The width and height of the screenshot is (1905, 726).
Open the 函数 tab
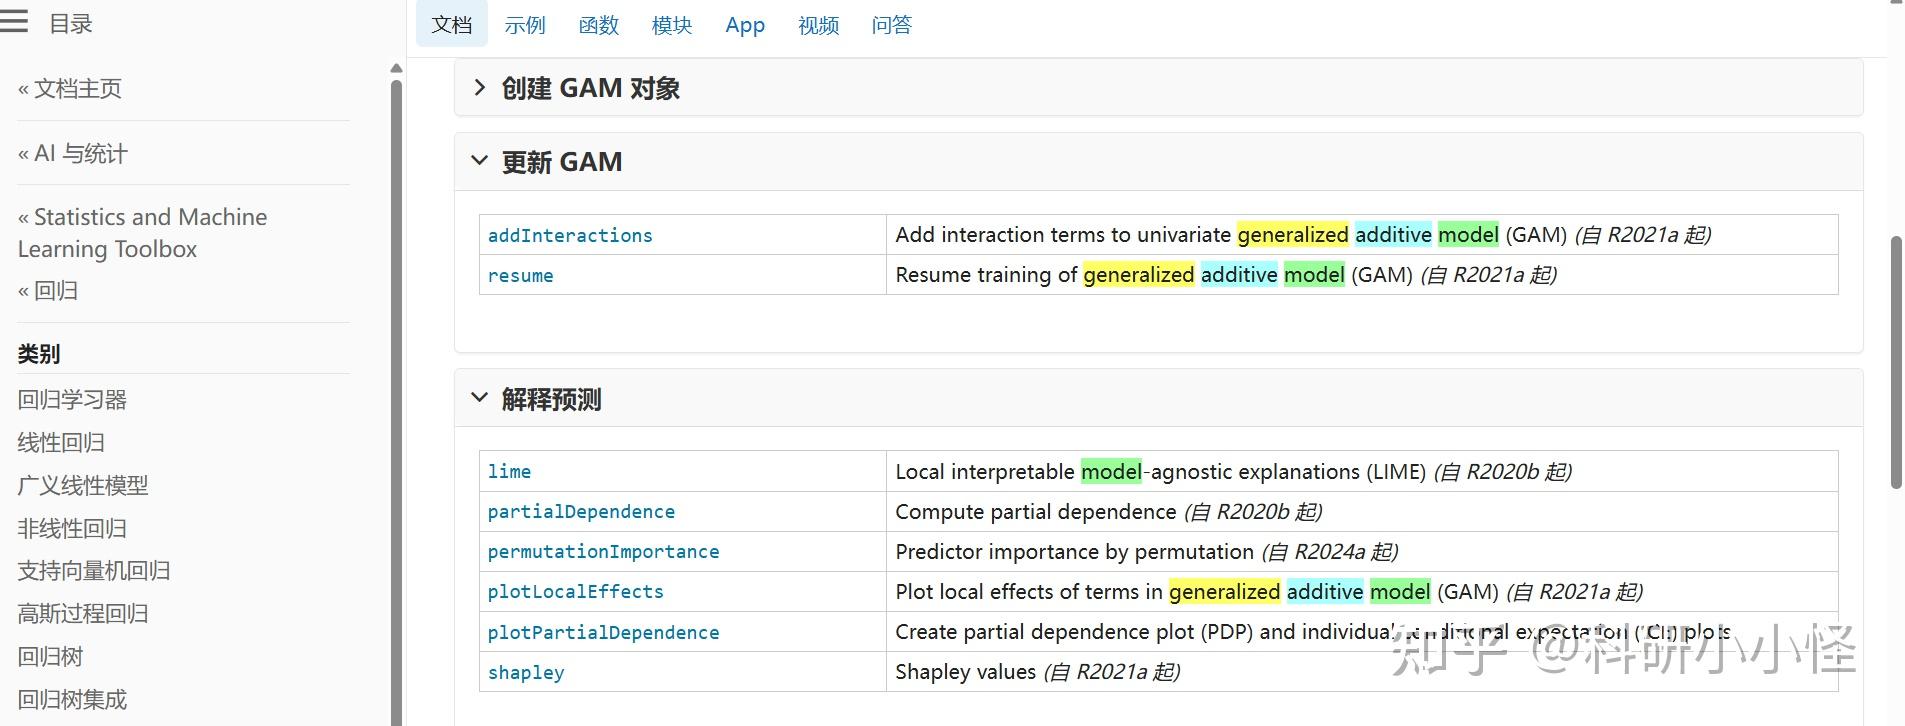pyautogui.click(x=598, y=25)
